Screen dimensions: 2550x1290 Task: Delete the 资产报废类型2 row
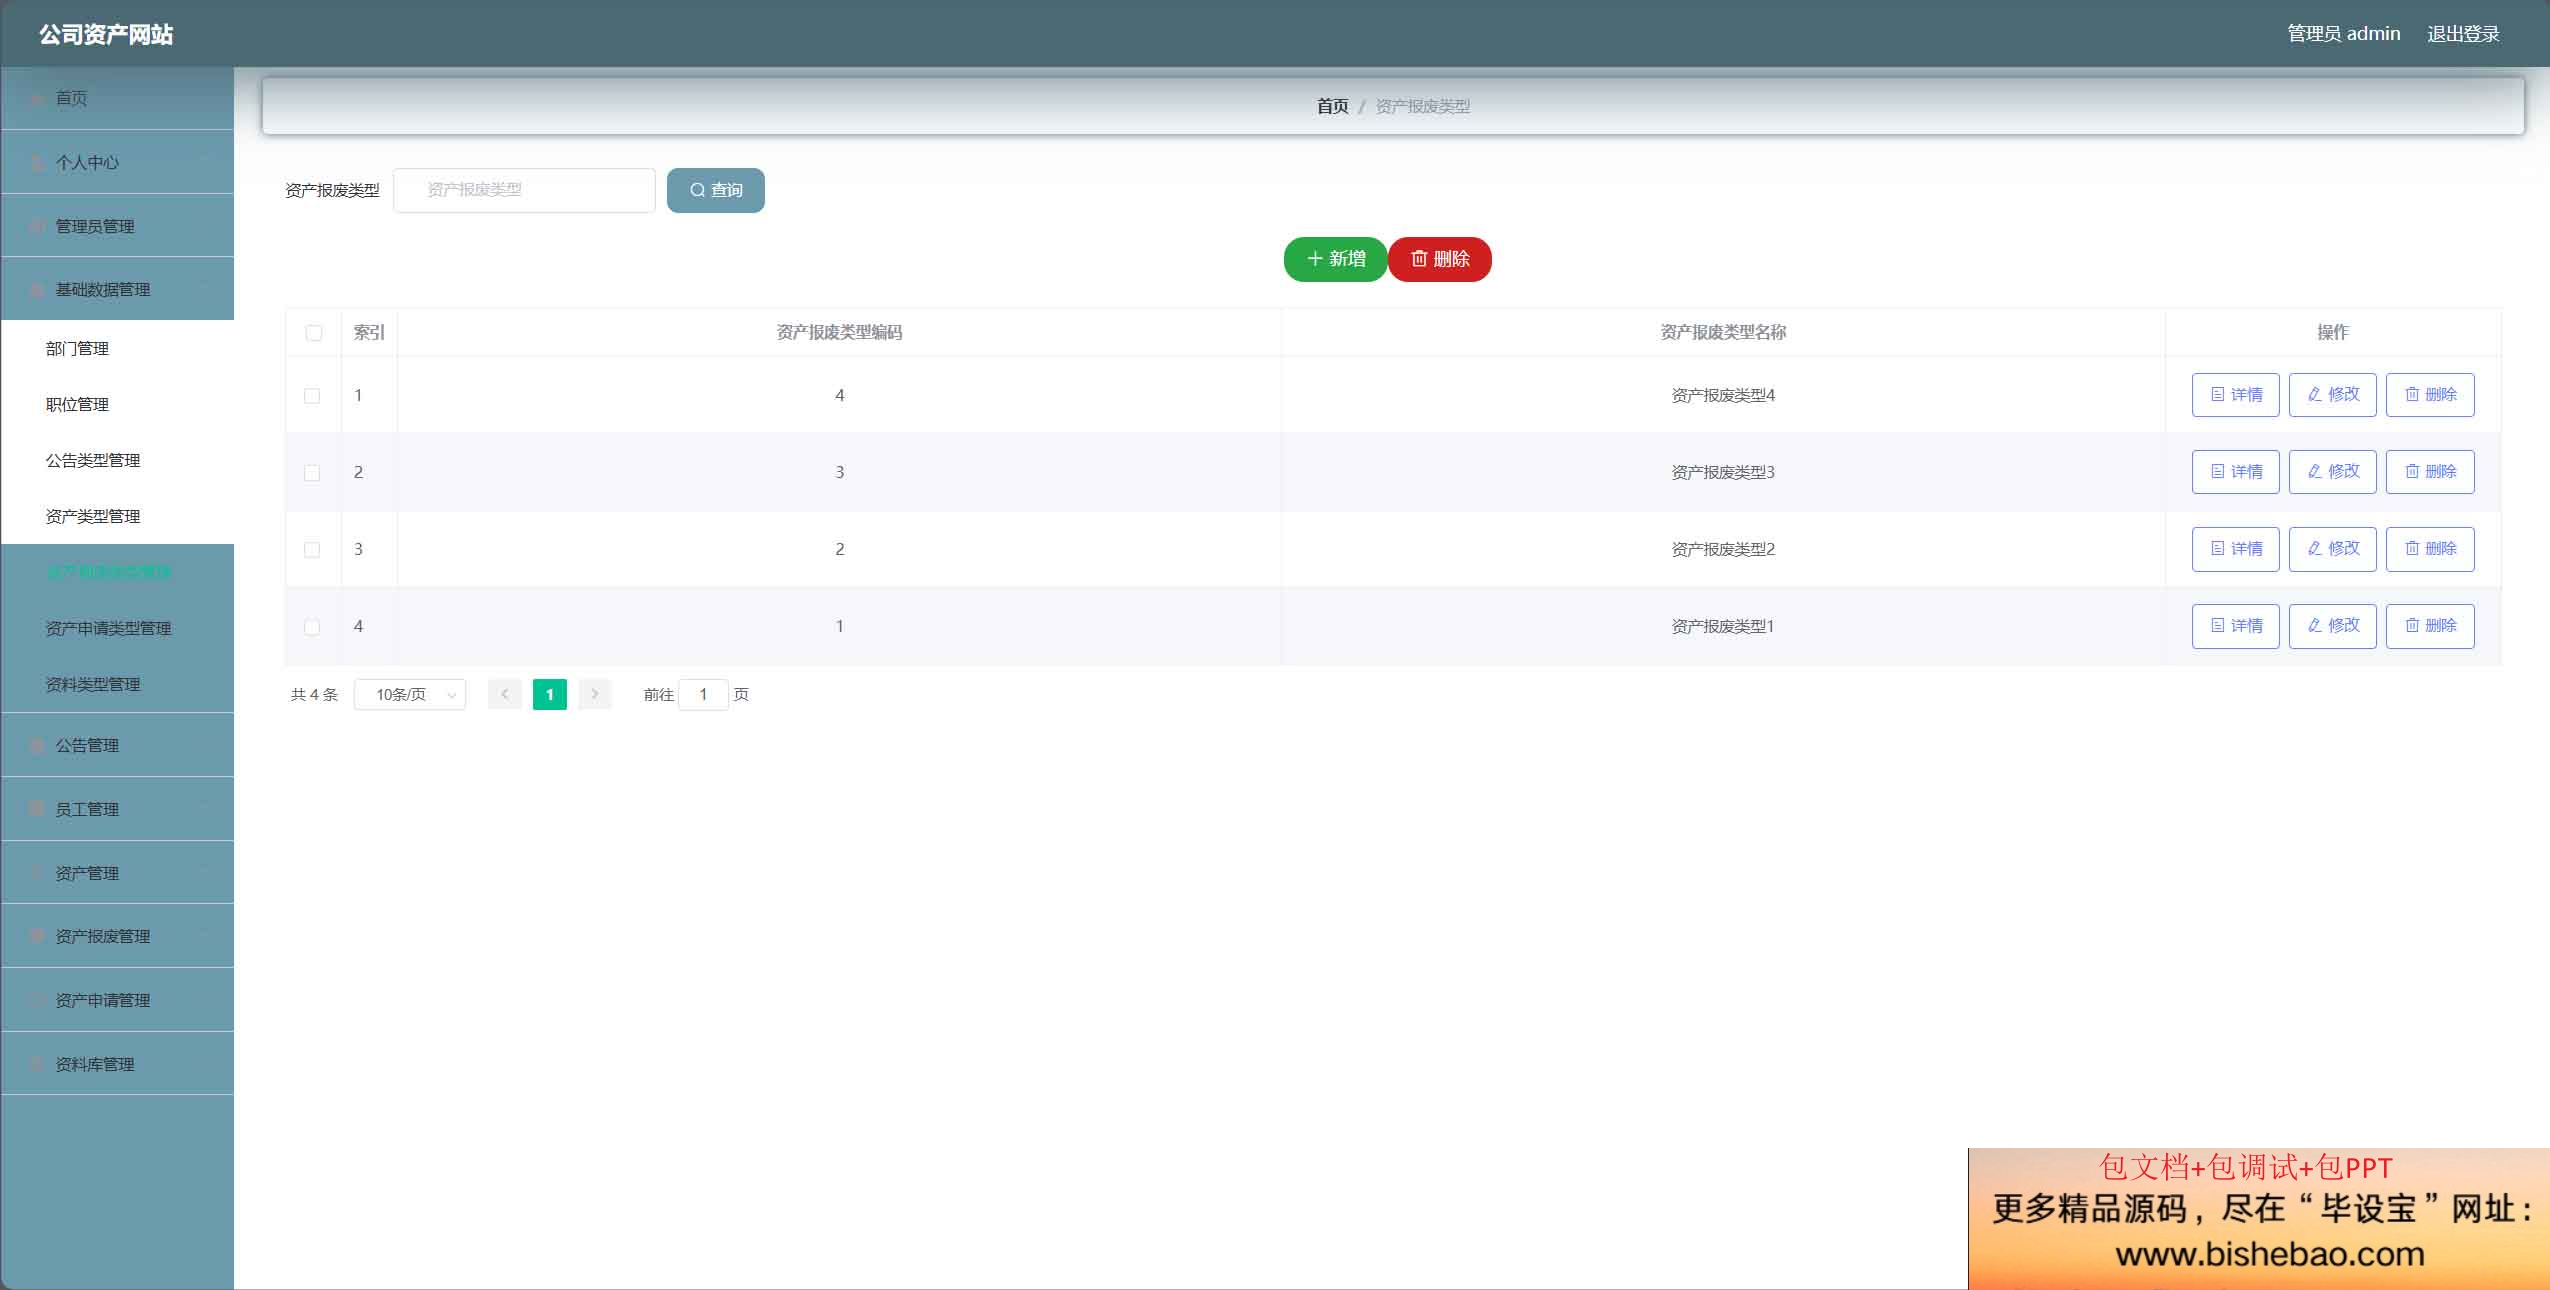[2430, 549]
